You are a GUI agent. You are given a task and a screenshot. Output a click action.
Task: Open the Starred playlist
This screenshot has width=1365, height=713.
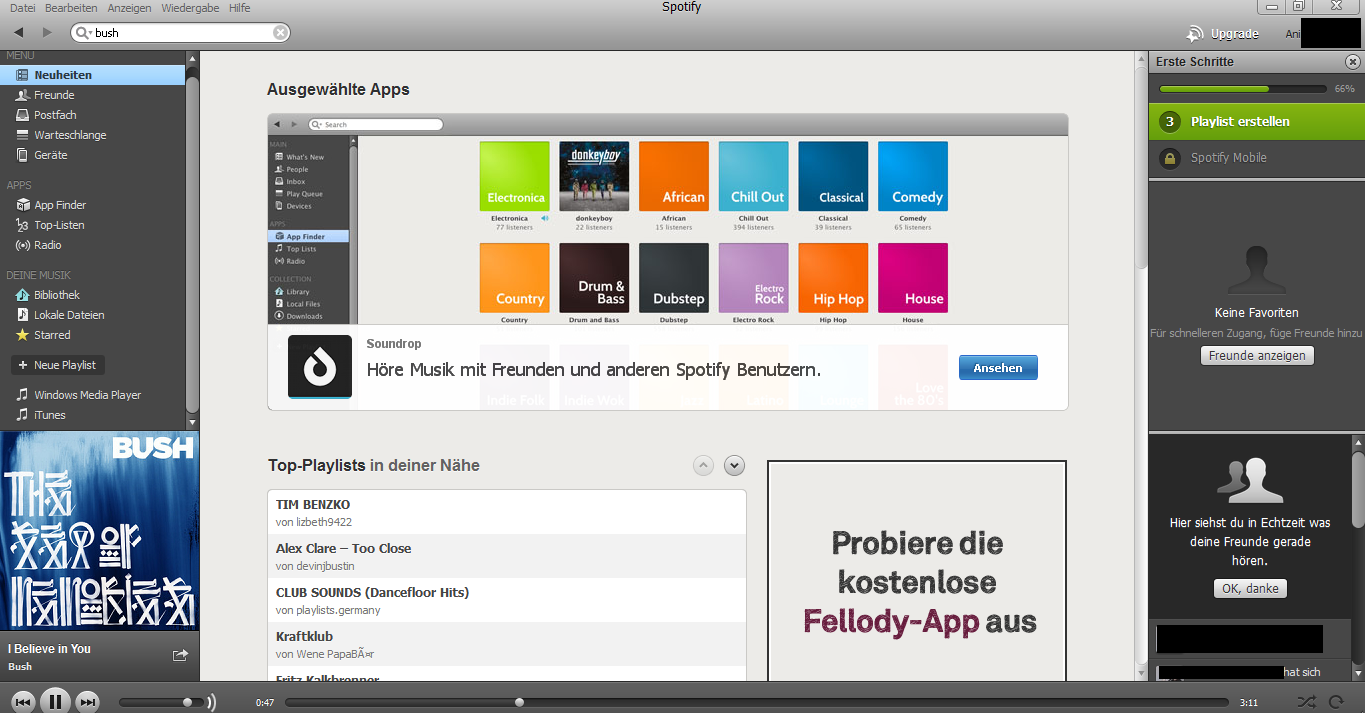[x=52, y=335]
